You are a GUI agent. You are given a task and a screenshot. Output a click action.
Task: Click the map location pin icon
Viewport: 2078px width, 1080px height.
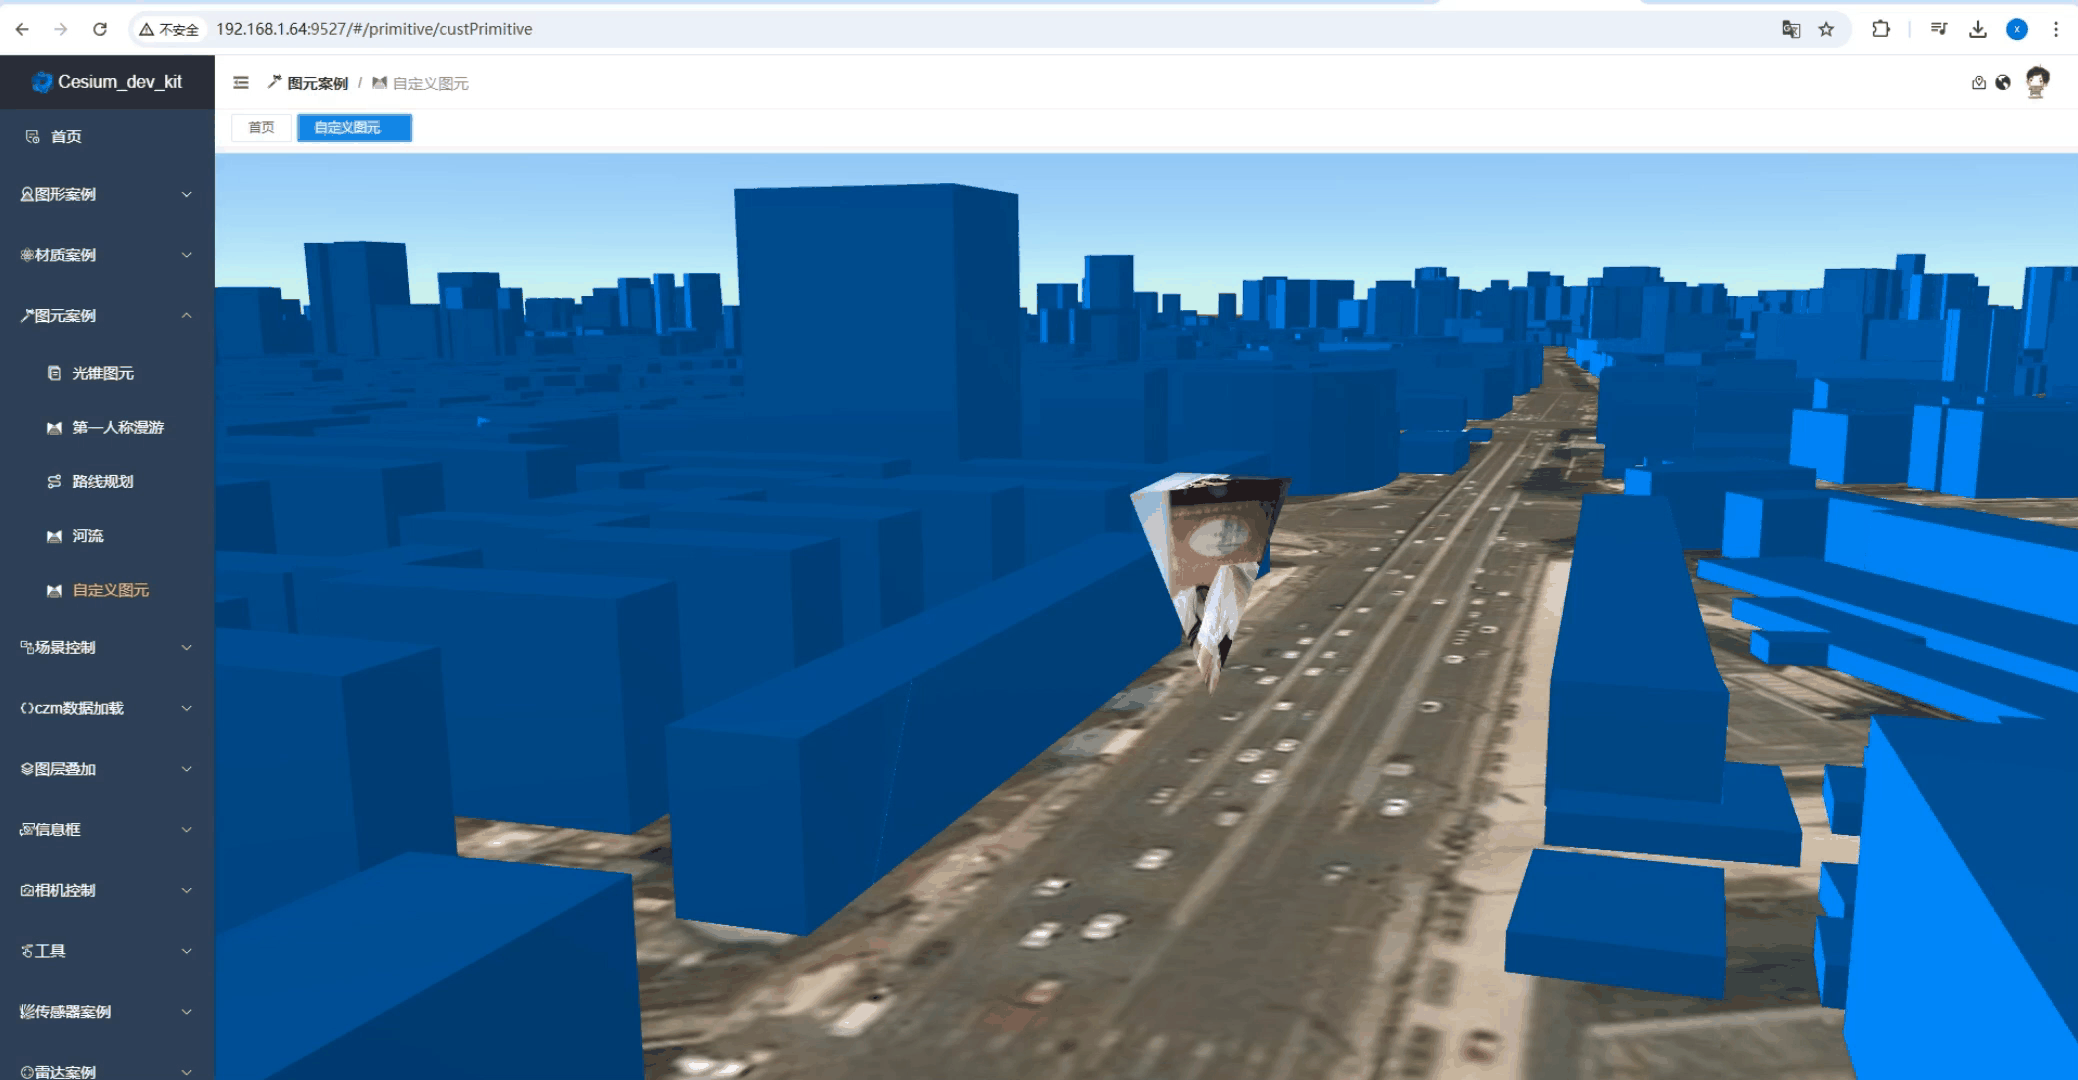[1978, 83]
